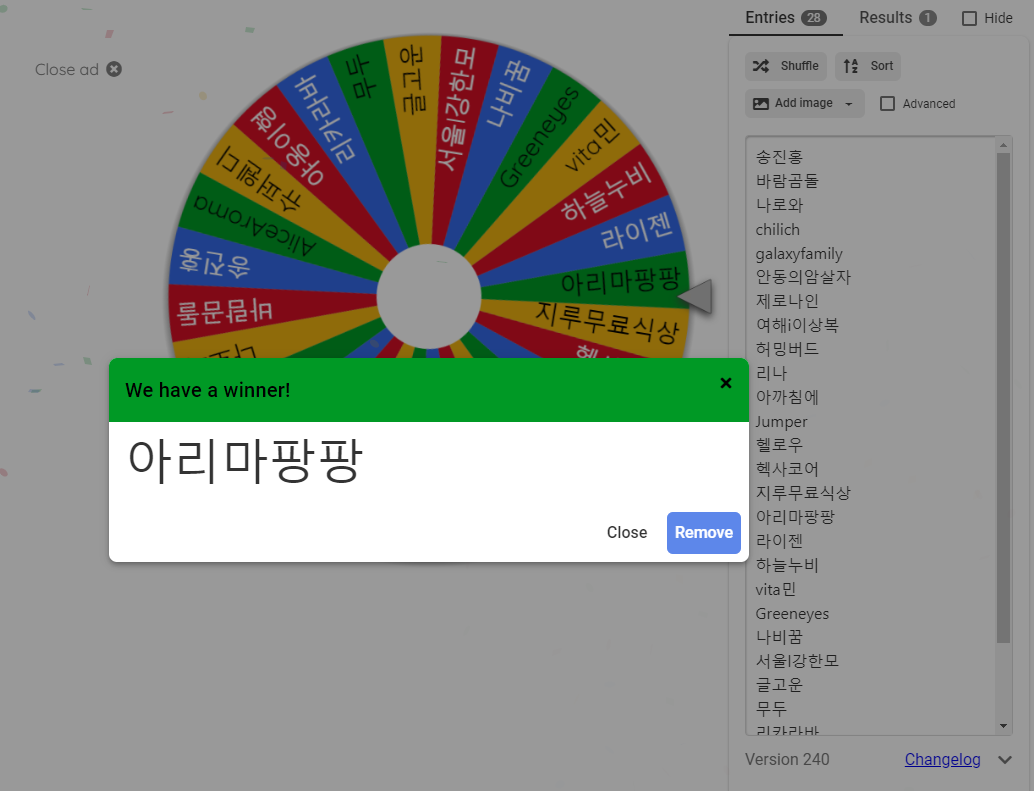
Task: Click the Greeneyes wheel slice
Action: (x=539, y=137)
